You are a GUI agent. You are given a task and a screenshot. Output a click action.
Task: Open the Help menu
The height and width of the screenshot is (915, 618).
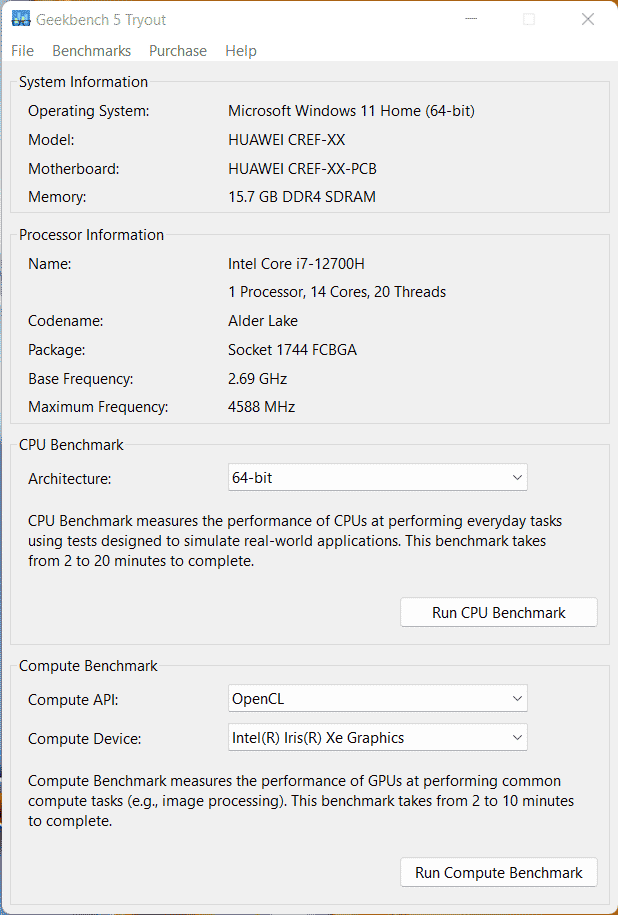pyautogui.click(x=241, y=51)
